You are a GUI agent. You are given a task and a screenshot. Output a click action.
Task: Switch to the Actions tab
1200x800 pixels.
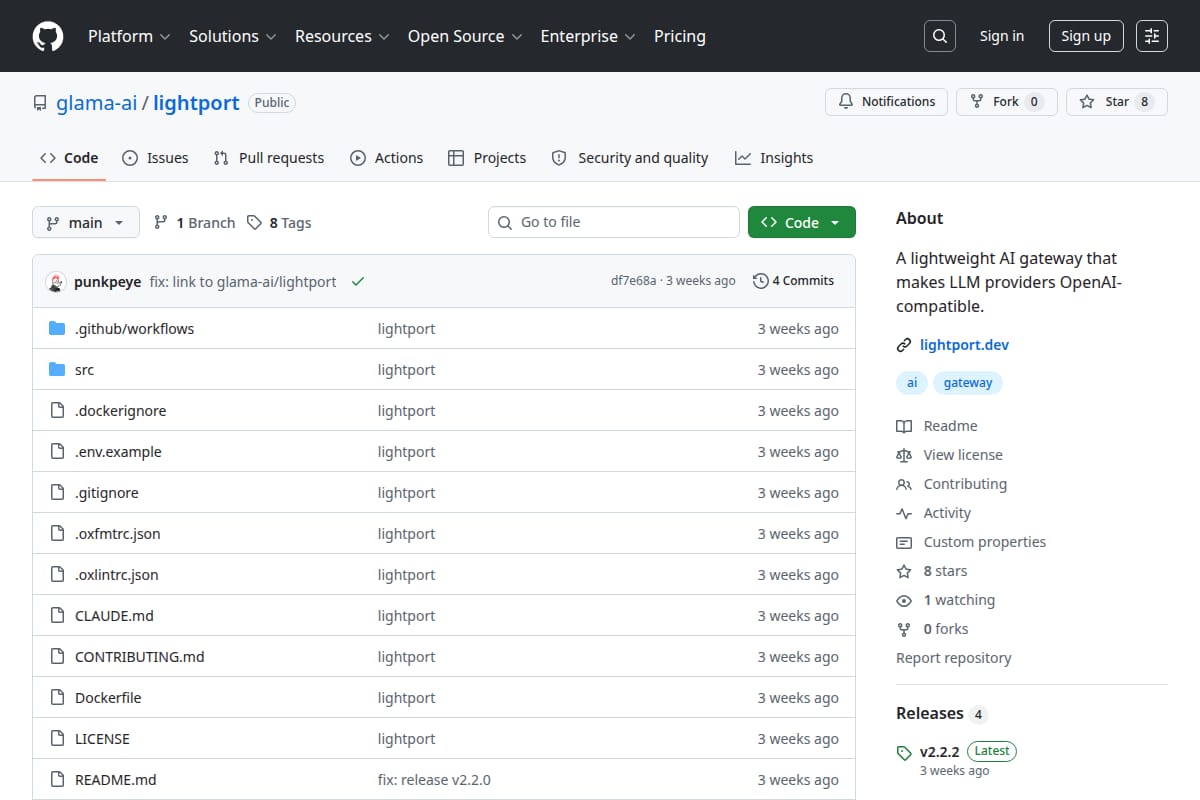[386, 158]
